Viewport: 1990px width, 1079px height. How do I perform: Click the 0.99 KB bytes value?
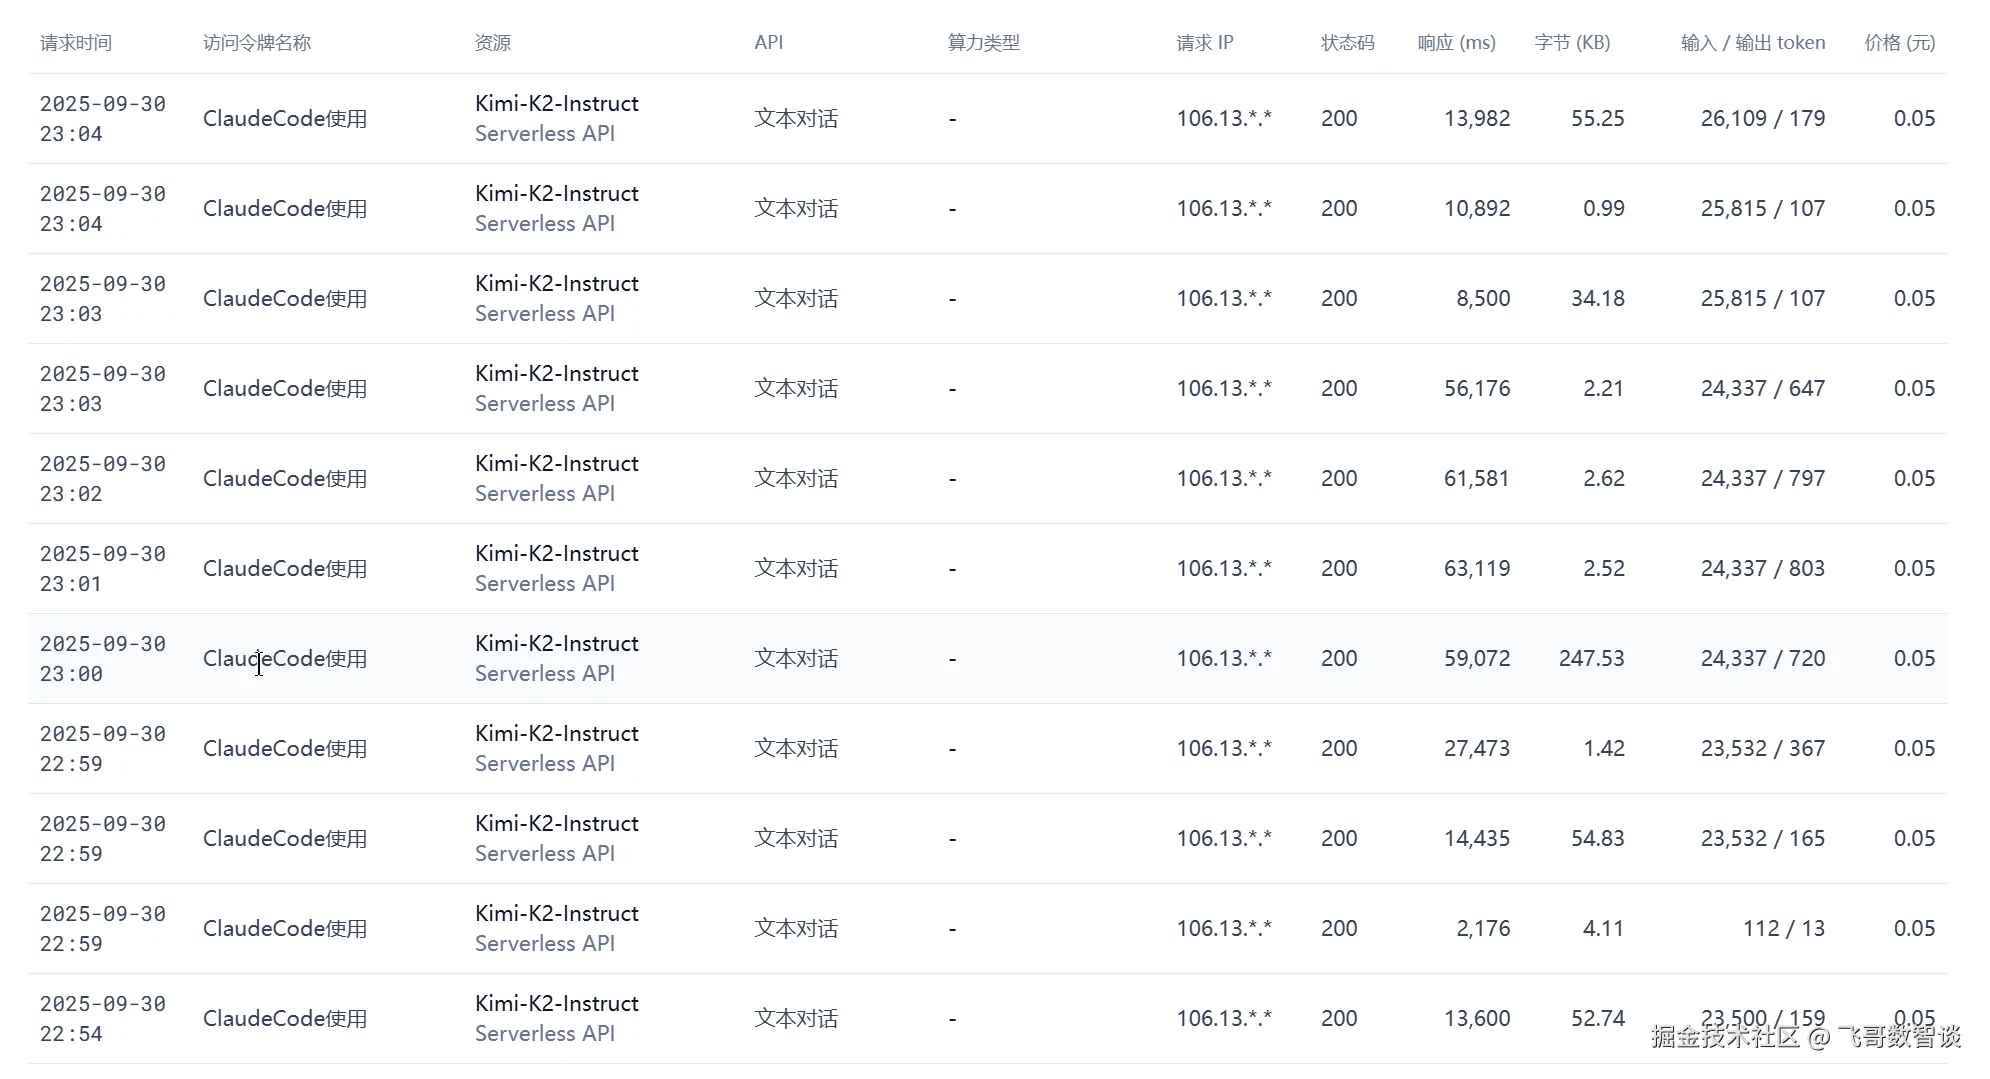point(1603,208)
